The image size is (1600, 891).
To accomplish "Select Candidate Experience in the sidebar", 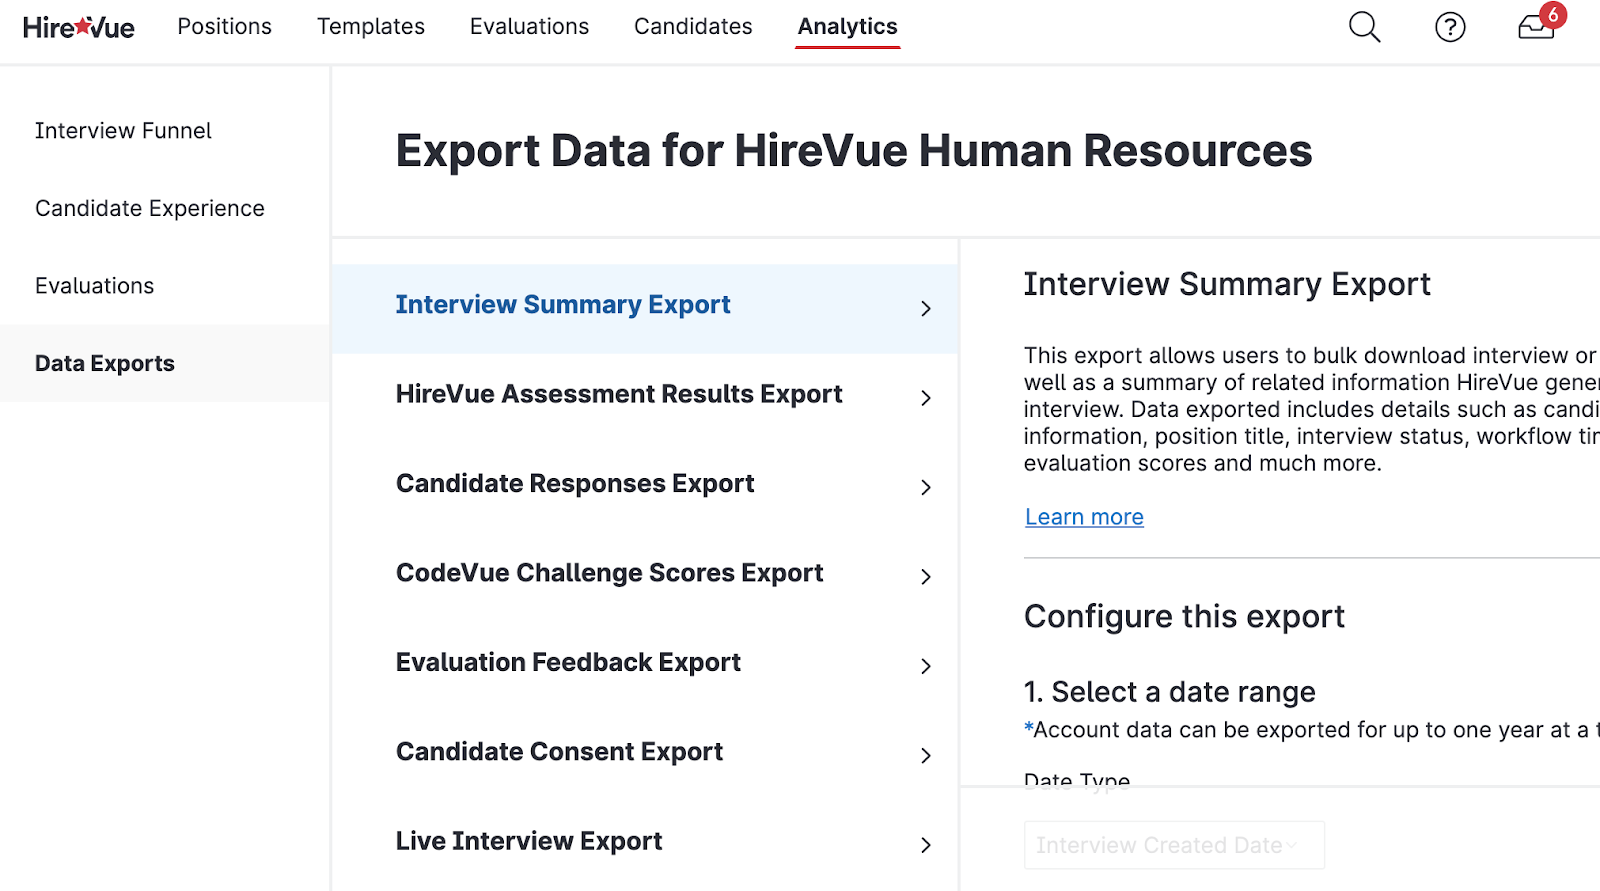I will [x=150, y=208].
